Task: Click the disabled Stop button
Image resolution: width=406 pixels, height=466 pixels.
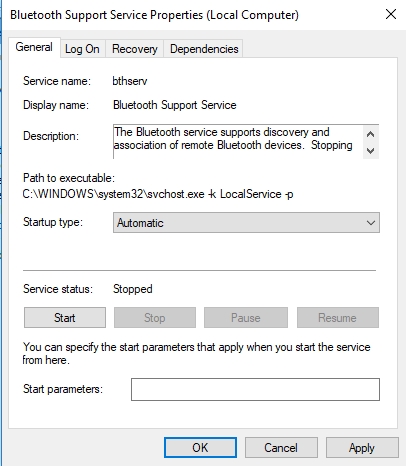Action: click(x=155, y=318)
